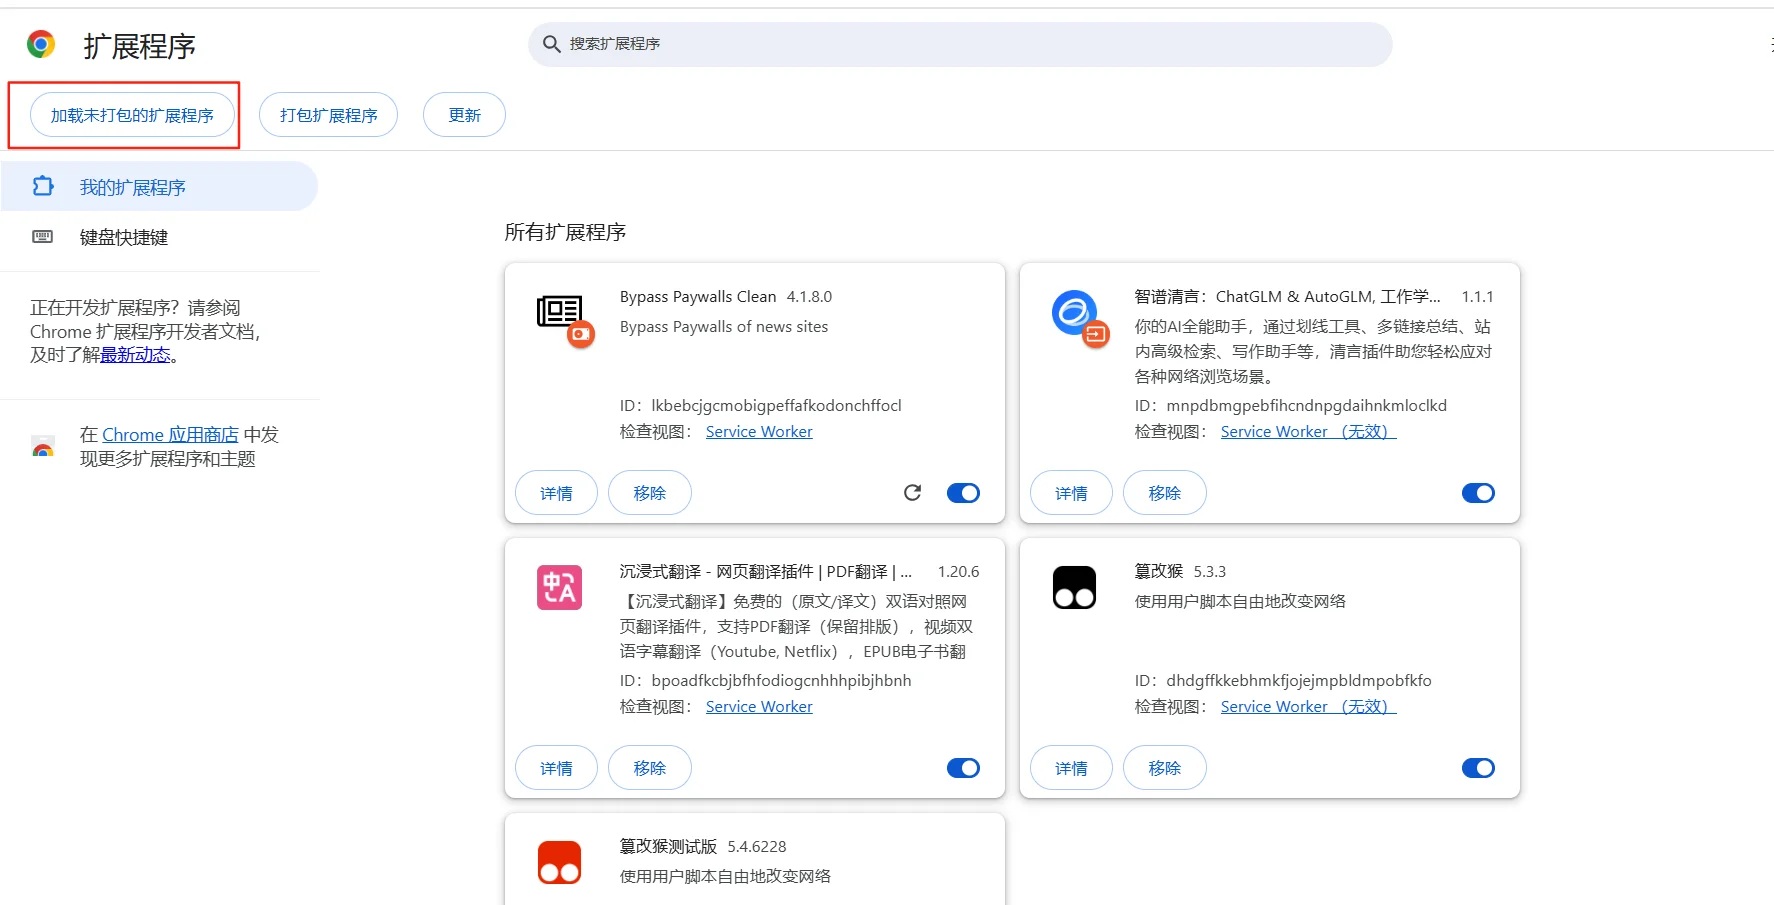This screenshot has width=1774, height=905.
Task: Click the Chrome Web Store icon in sidebar
Action: (x=42, y=447)
